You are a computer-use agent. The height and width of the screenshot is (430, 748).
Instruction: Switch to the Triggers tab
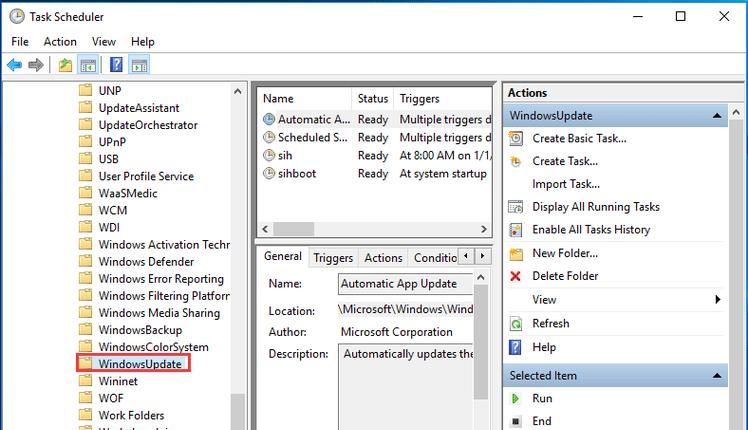coord(333,258)
